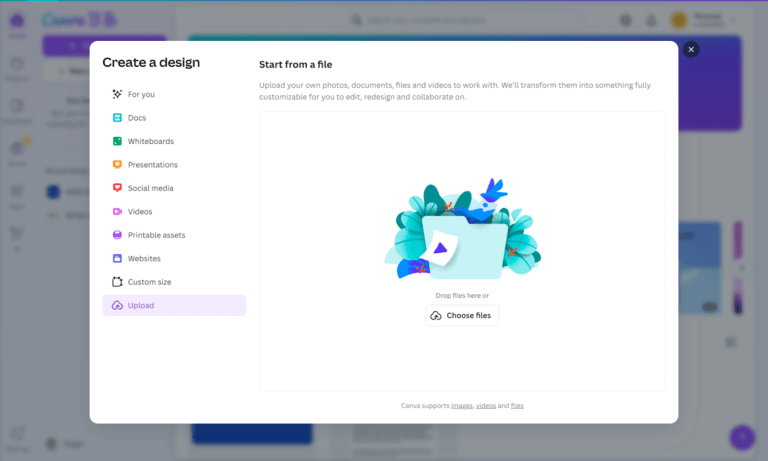The width and height of the screenshot is (768, 461).
Task: Switch to the Social media category
Action: pos(150,188)
